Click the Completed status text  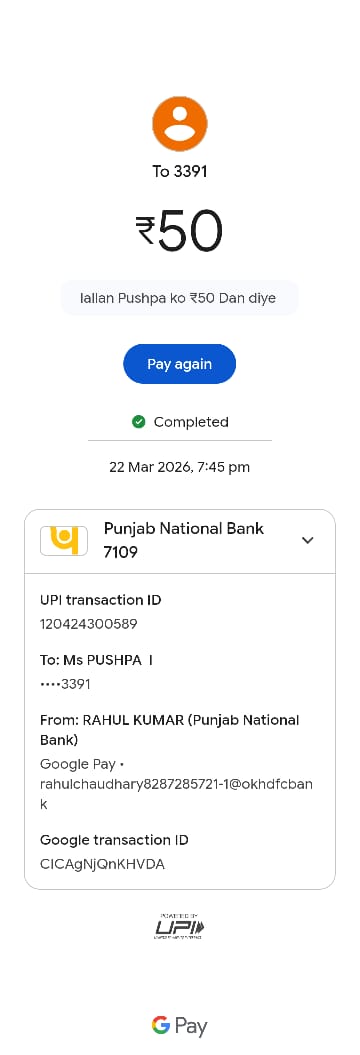tap(191, 422)
